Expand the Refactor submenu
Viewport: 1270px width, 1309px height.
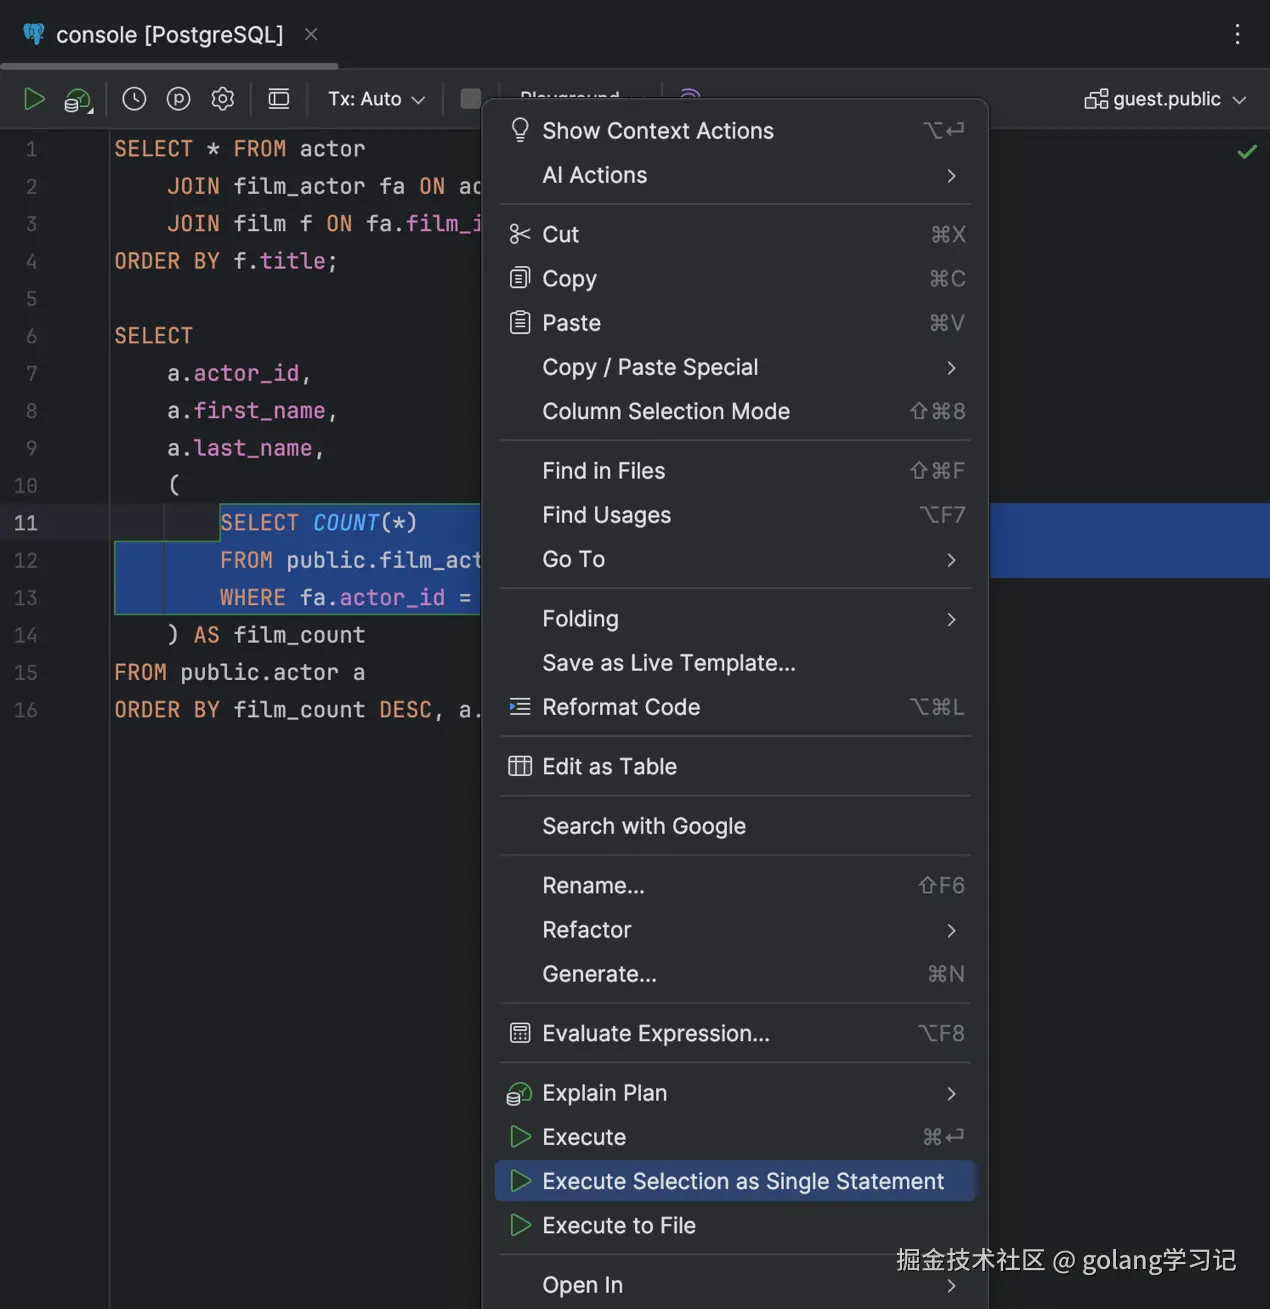735,930
